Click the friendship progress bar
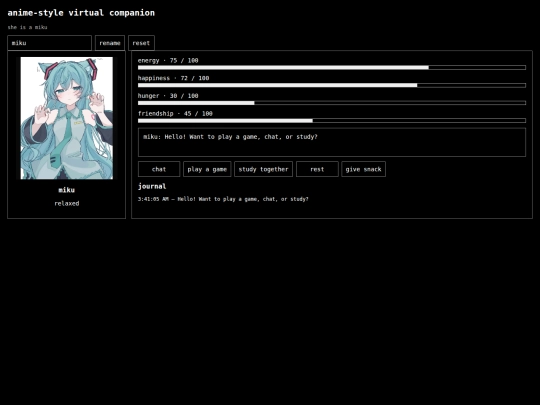 pyautogui.click(x=332, y=121)
